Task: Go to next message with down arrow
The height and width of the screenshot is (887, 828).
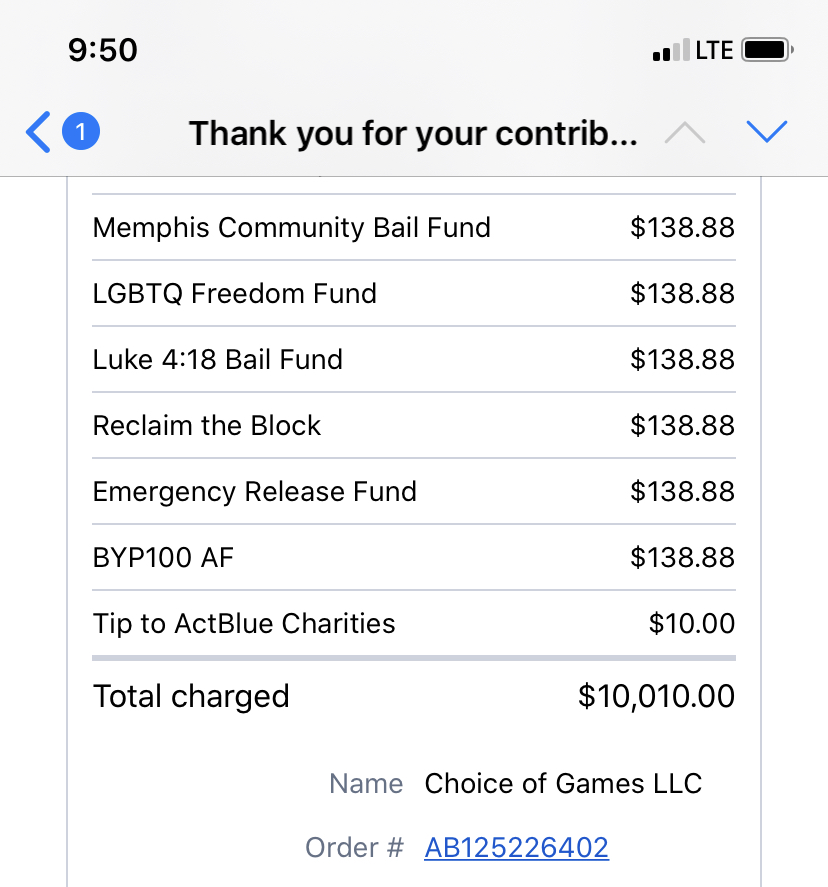Action: [767, 132]
